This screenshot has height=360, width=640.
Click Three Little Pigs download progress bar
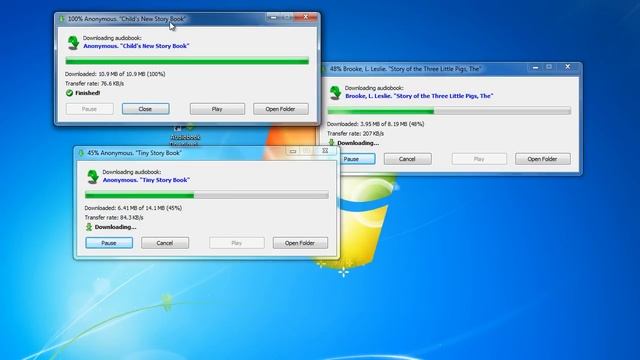tap(449, 111)
